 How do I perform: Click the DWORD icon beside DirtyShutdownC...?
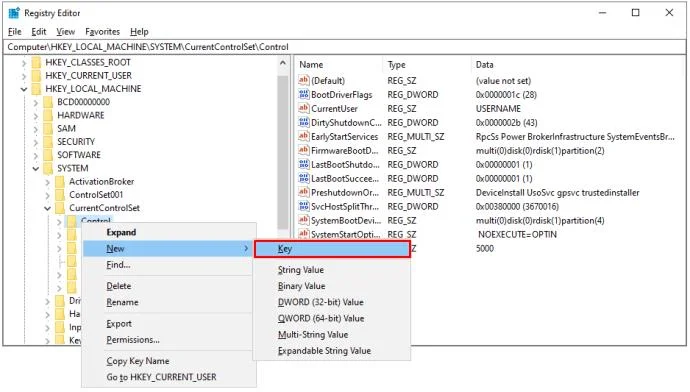point(303,122)
